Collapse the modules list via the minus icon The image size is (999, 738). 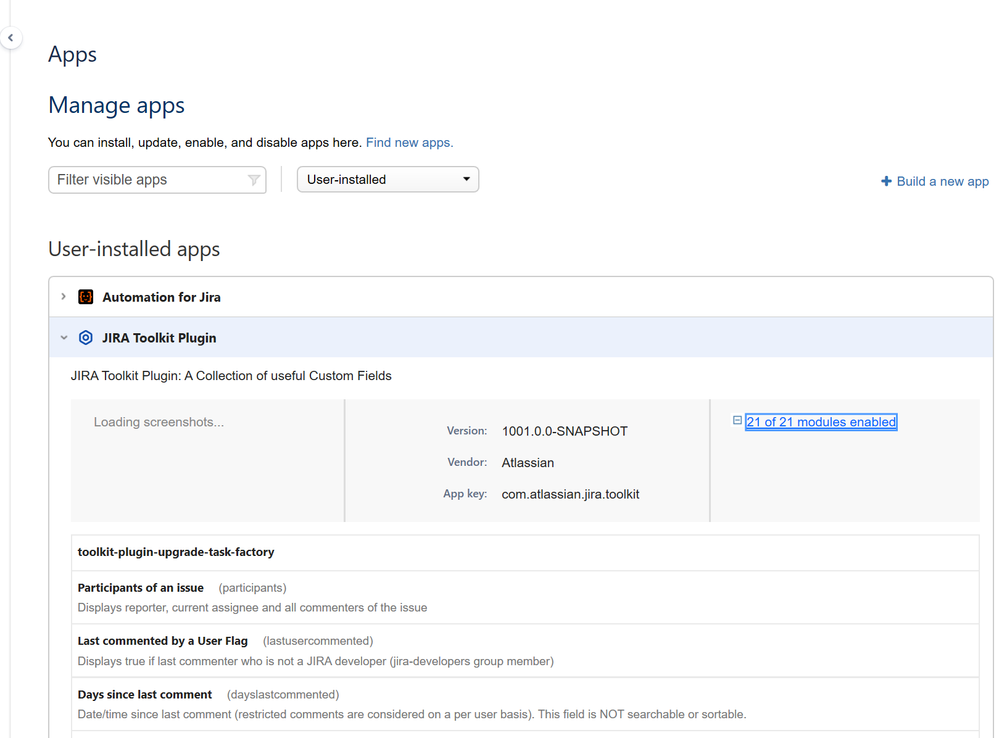737,421
